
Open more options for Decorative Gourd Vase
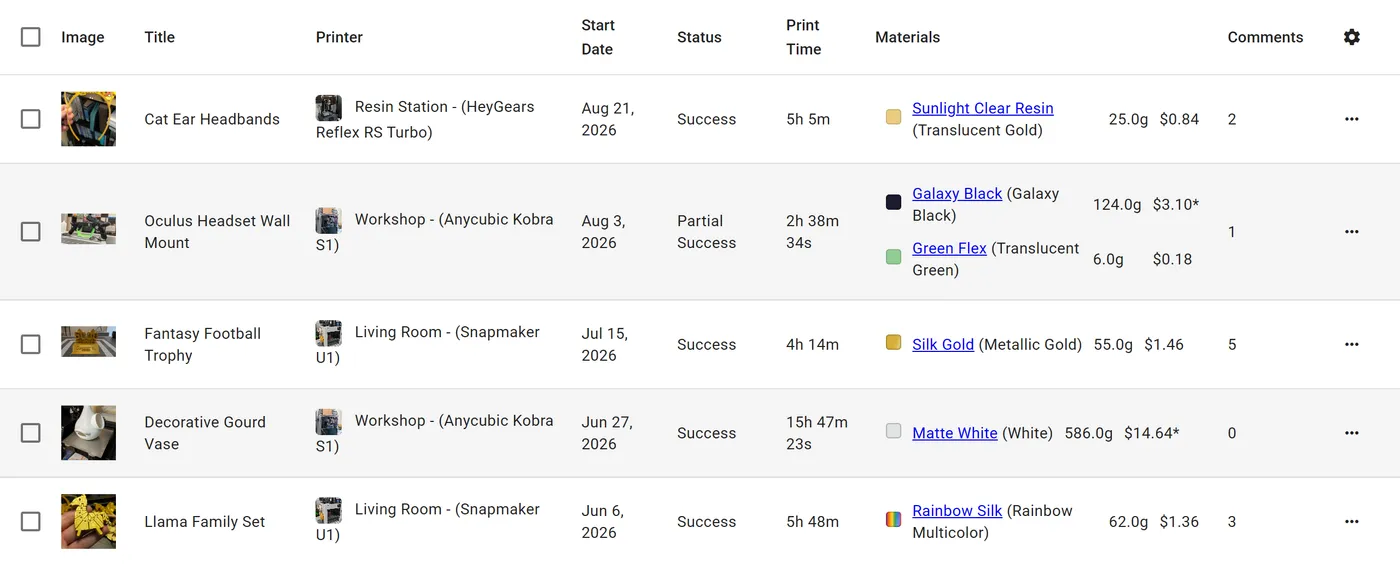coord(1352,433)
